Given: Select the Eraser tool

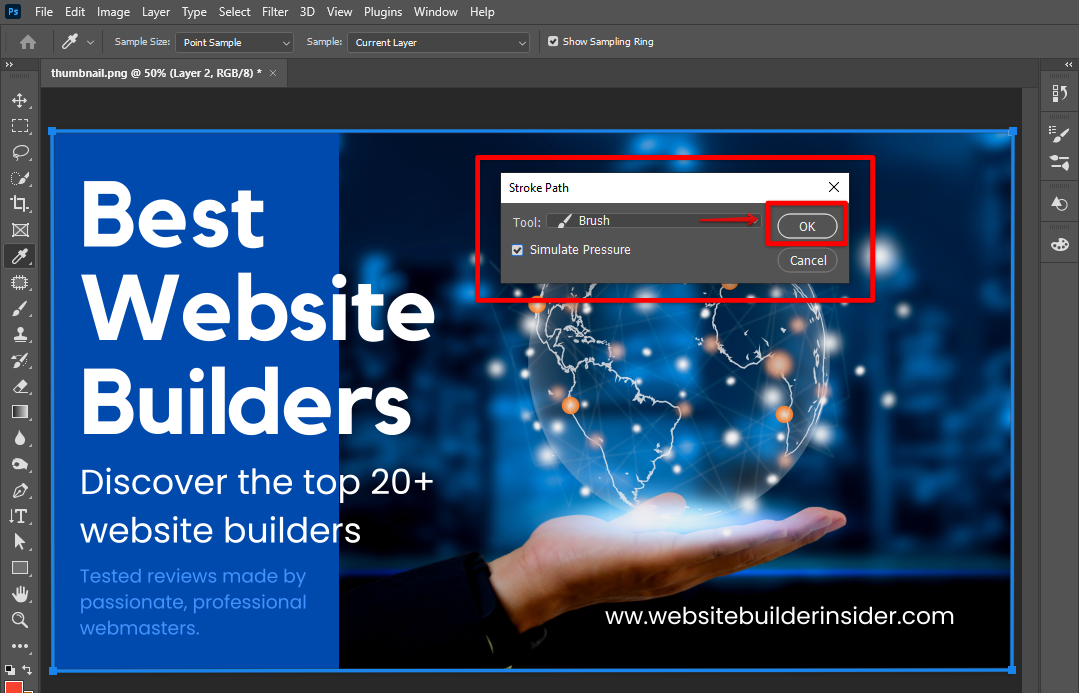Looking at the screenshot, I should tap(19, 386).
